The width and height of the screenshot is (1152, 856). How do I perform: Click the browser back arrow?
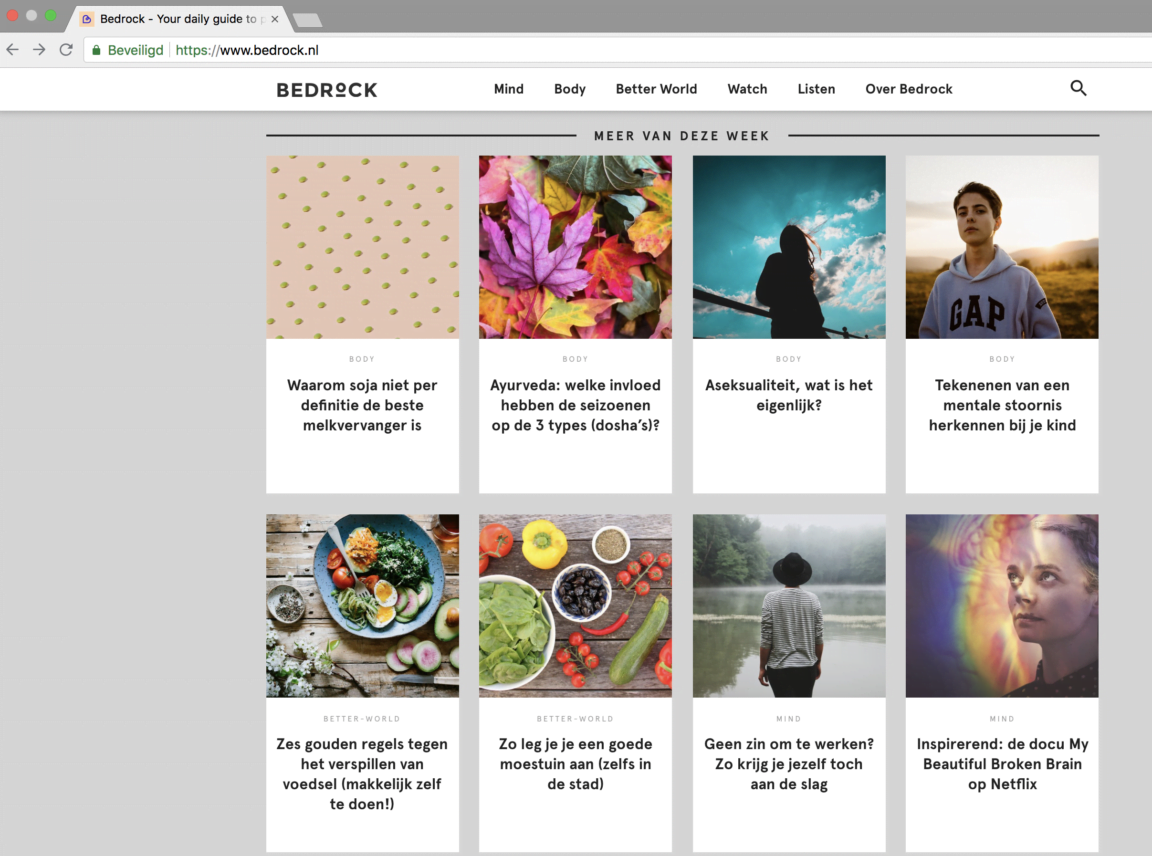coord(13,50)
